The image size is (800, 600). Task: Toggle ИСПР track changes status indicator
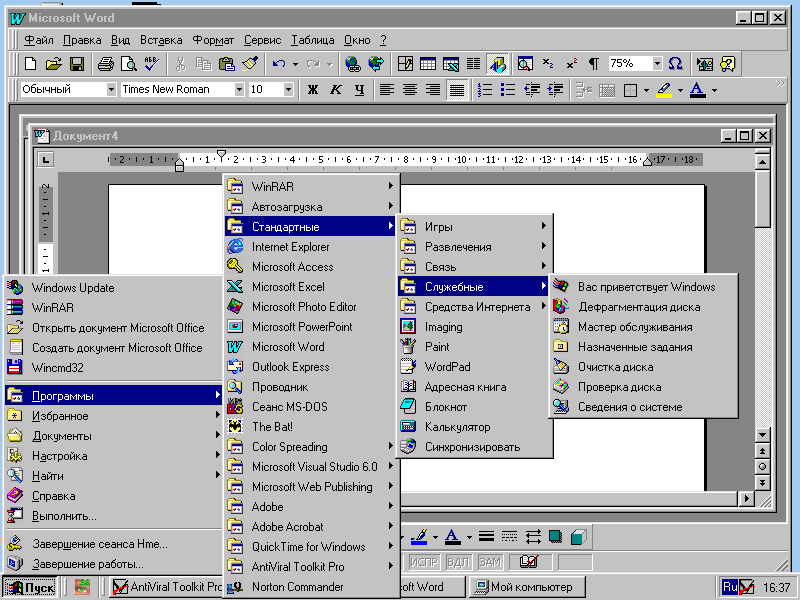424,562
